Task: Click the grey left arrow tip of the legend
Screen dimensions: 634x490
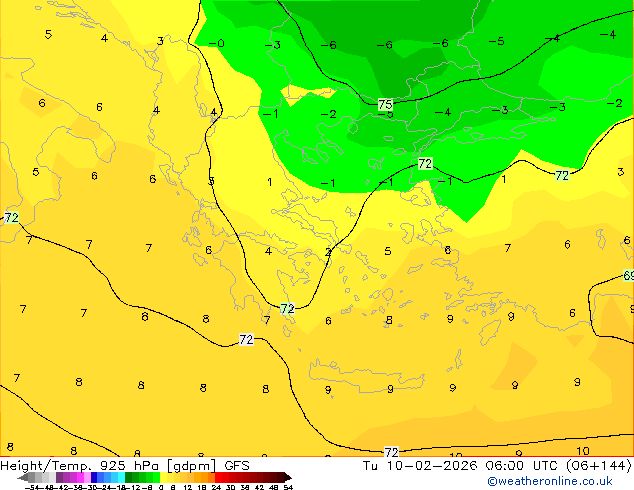Action: 22,478
